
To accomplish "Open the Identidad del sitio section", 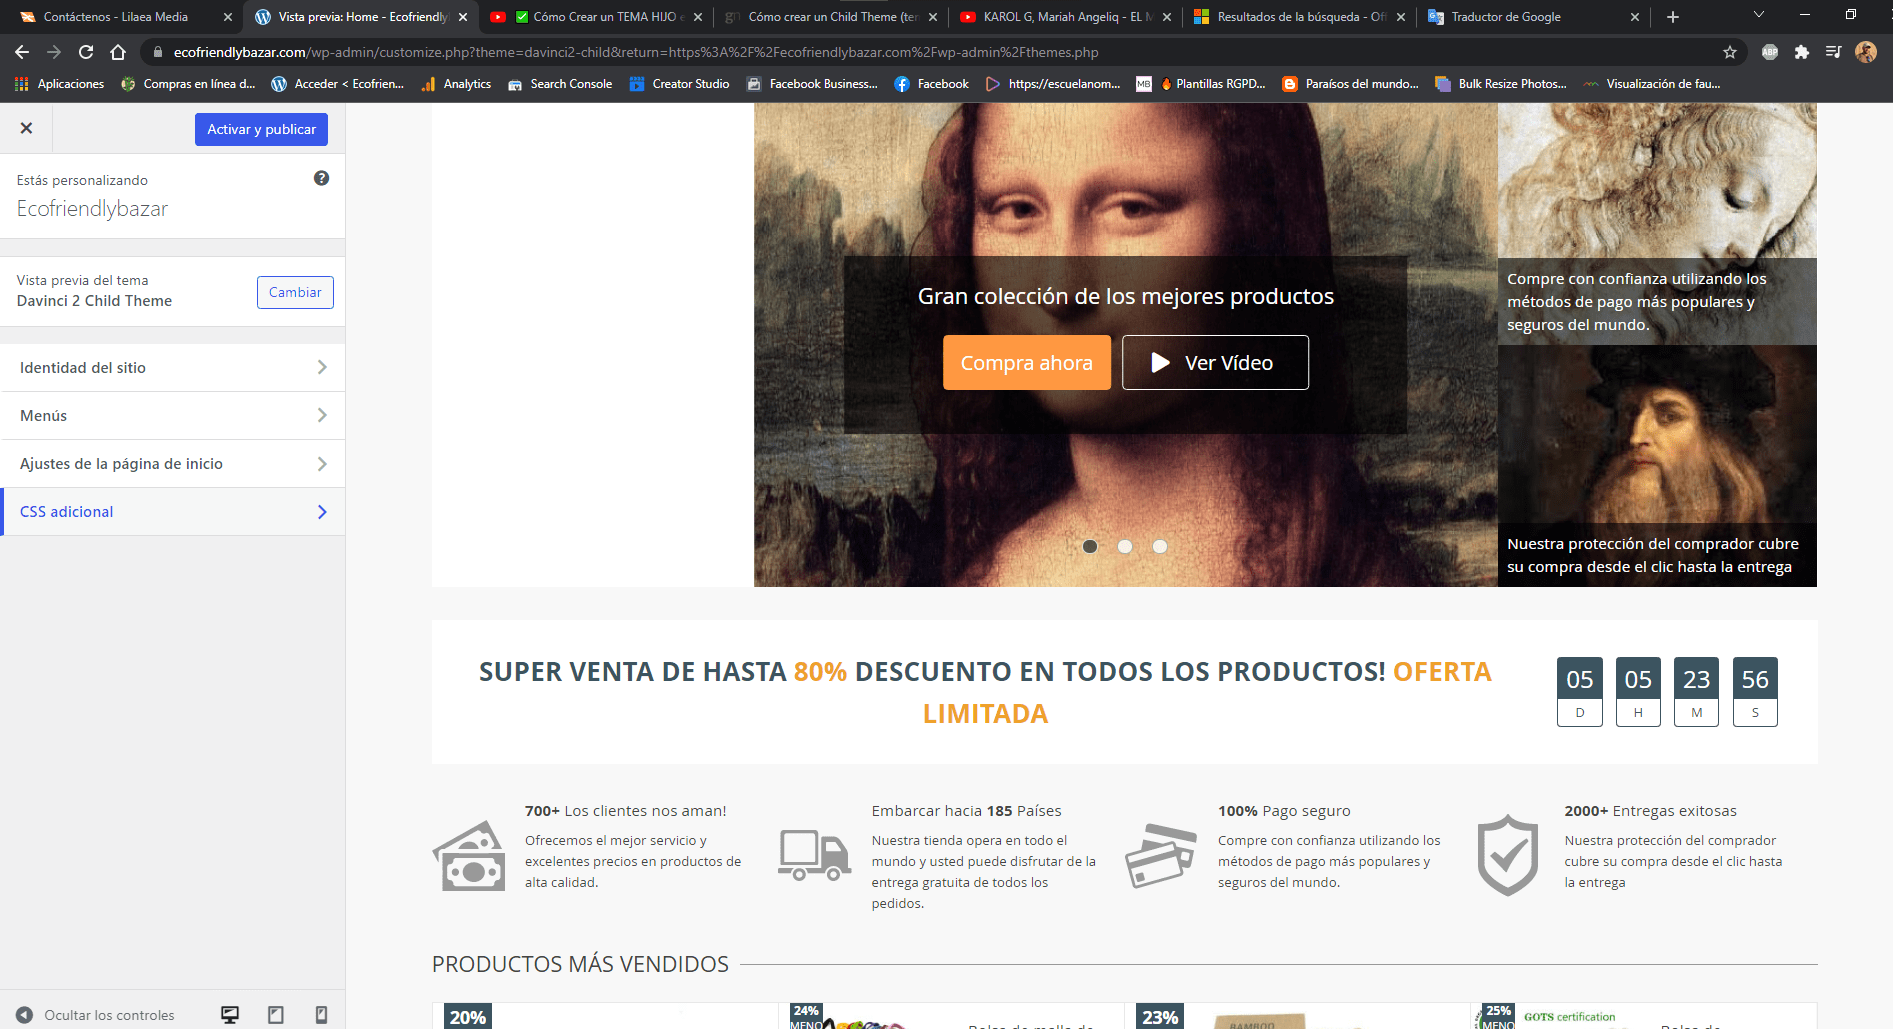I will click(x=172, y=367).
